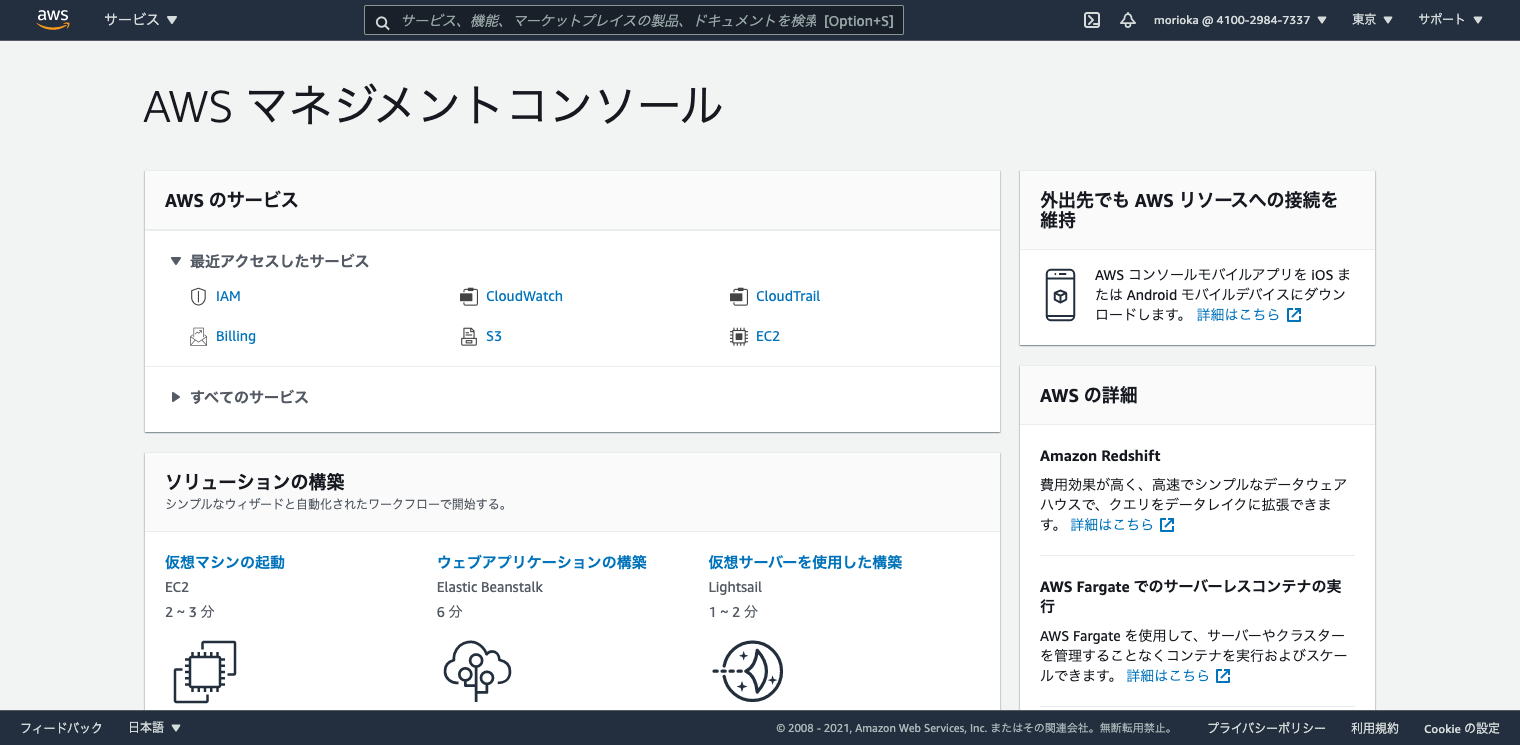The height and width of the screenshot is (745, 1520).
Task: Open the CloudTrail service link
Action: tap(788, 297)
